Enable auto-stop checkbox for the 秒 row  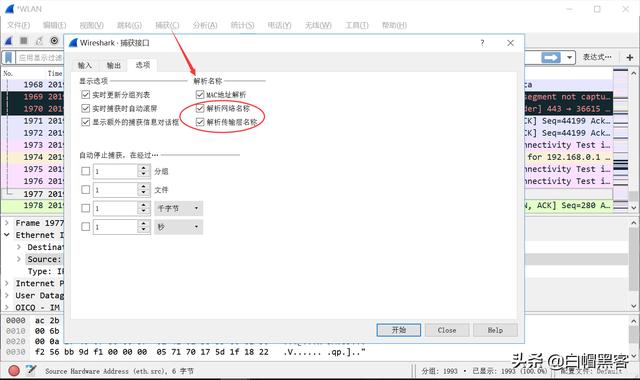click(85, 227)
